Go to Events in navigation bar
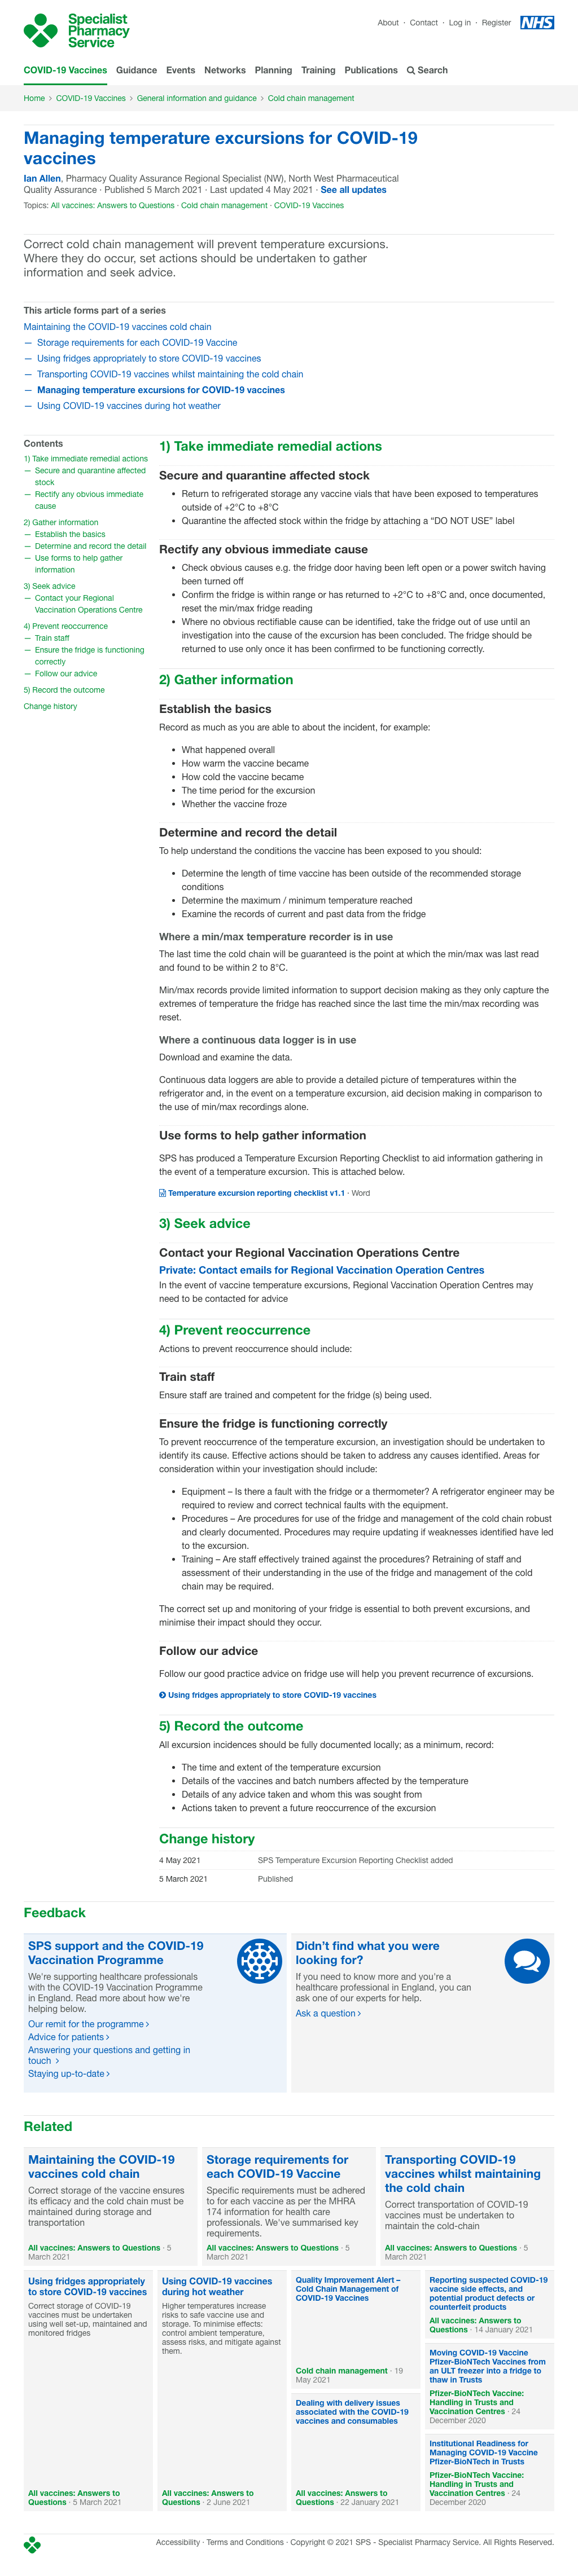 point(180,71)
